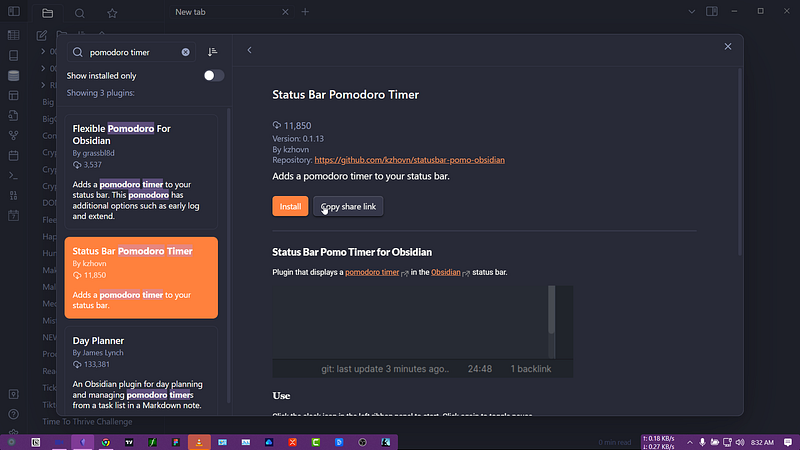The image size is (800, 450).
Task: Open the tab list dropdown arrow
Action: 691,12
